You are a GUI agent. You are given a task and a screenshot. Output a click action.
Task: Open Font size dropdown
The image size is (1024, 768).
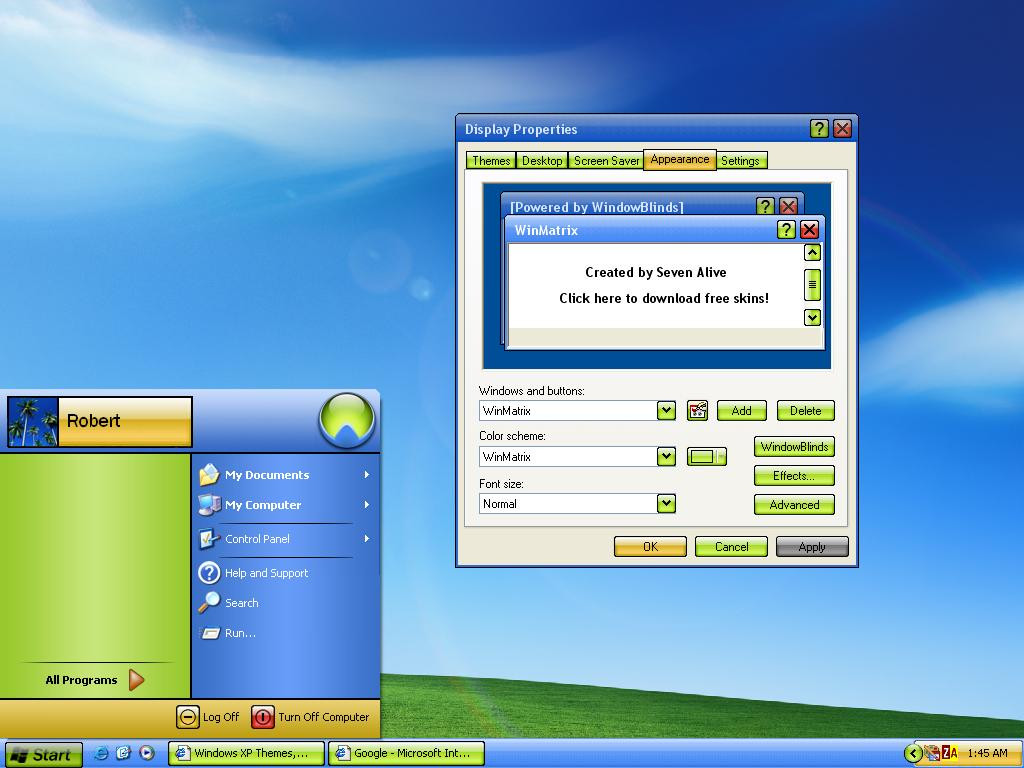pos(666,504)
